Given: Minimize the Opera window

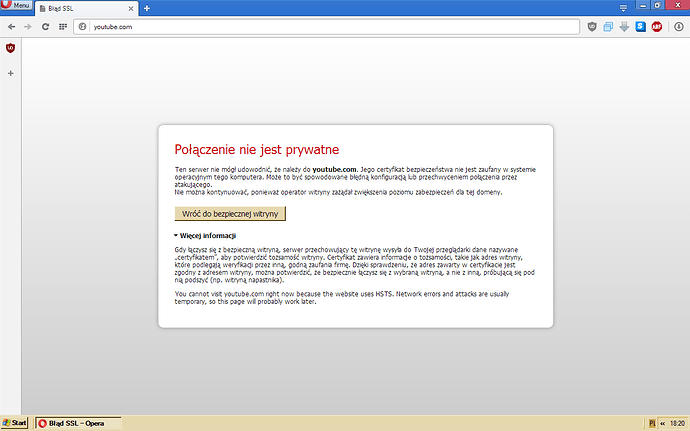Looking at the screenshot, I should [643, 5].
